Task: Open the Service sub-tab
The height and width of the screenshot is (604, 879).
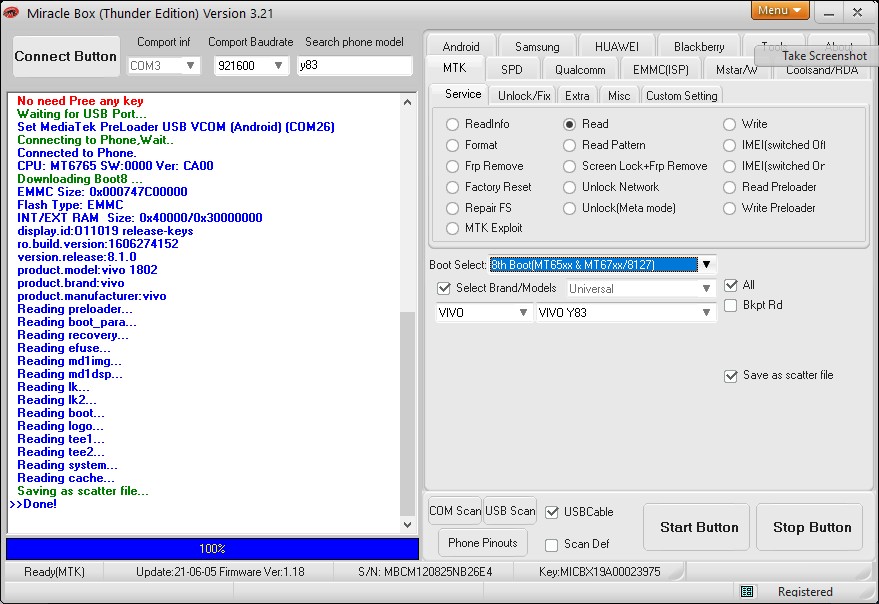Action: pos(462,94)
